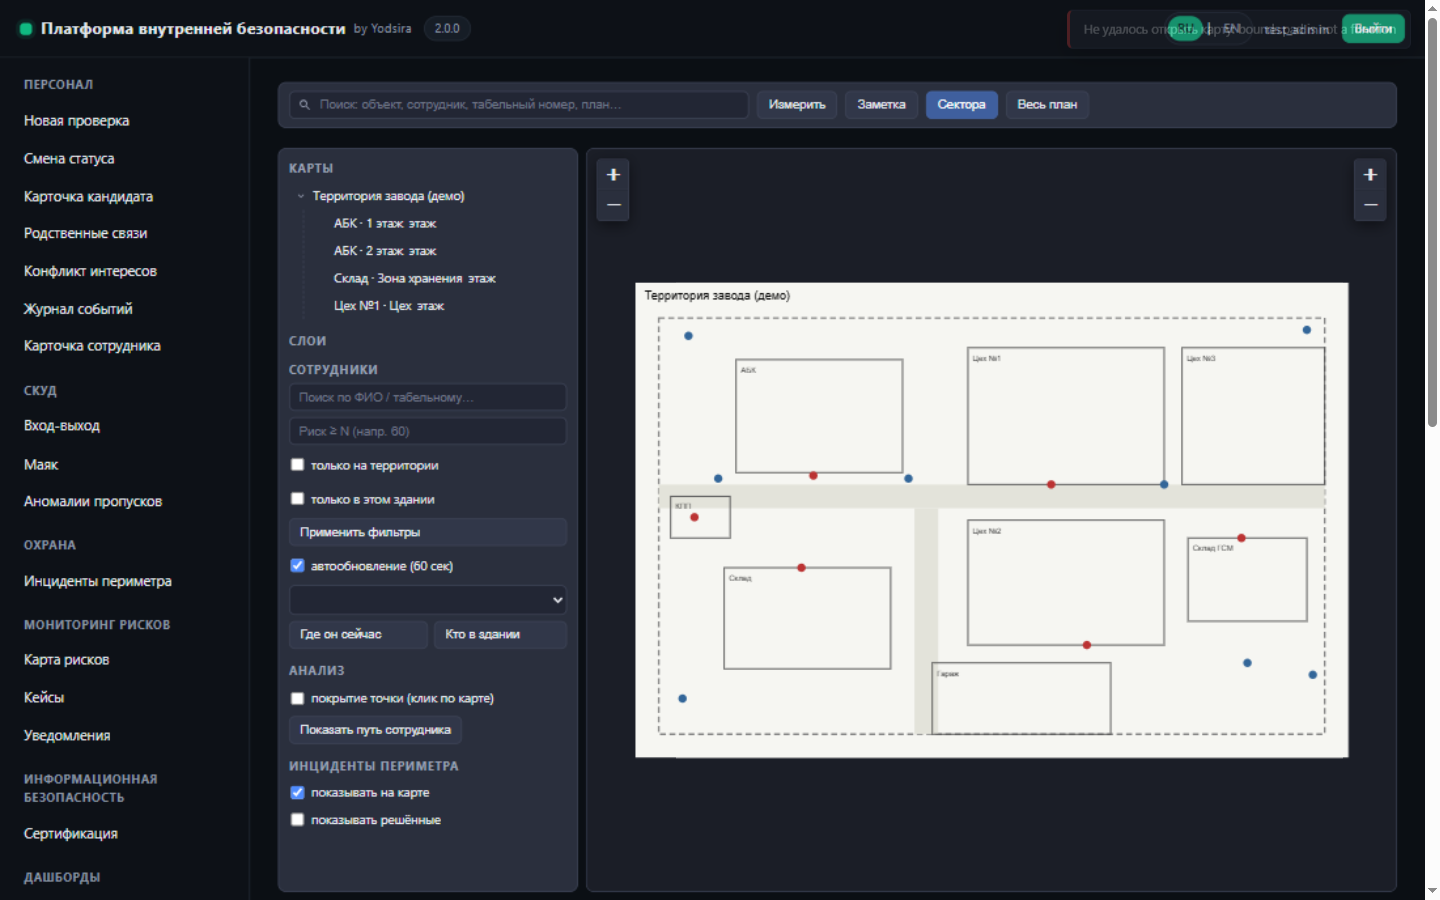Select the red marker on Склад's top wall

coord(801,568)
